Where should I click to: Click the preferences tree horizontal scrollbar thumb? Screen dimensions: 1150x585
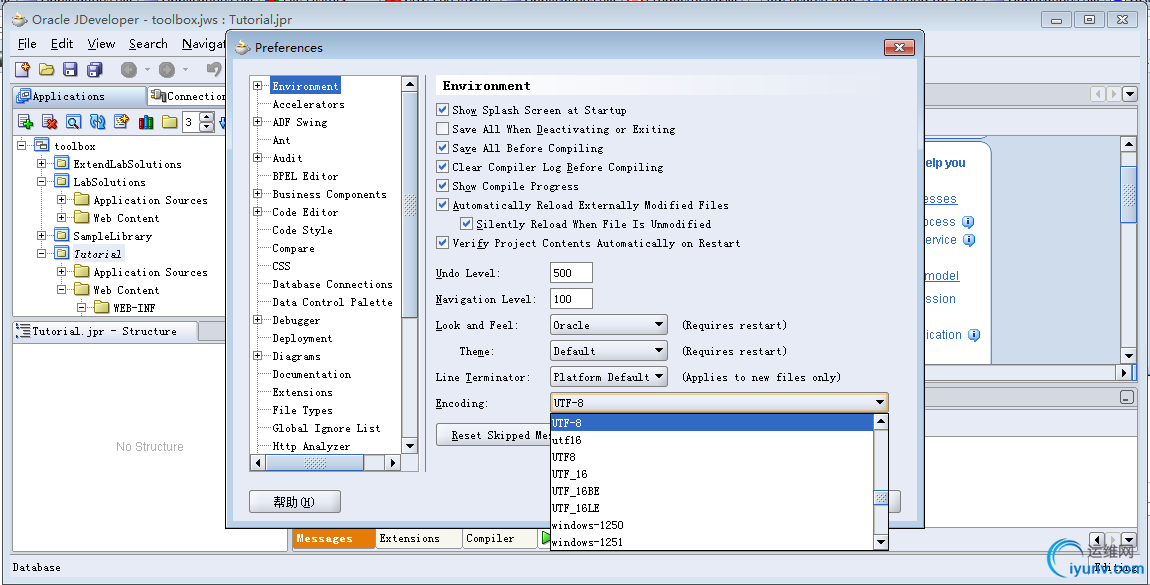pyautogui.click(x=315, y=463)
